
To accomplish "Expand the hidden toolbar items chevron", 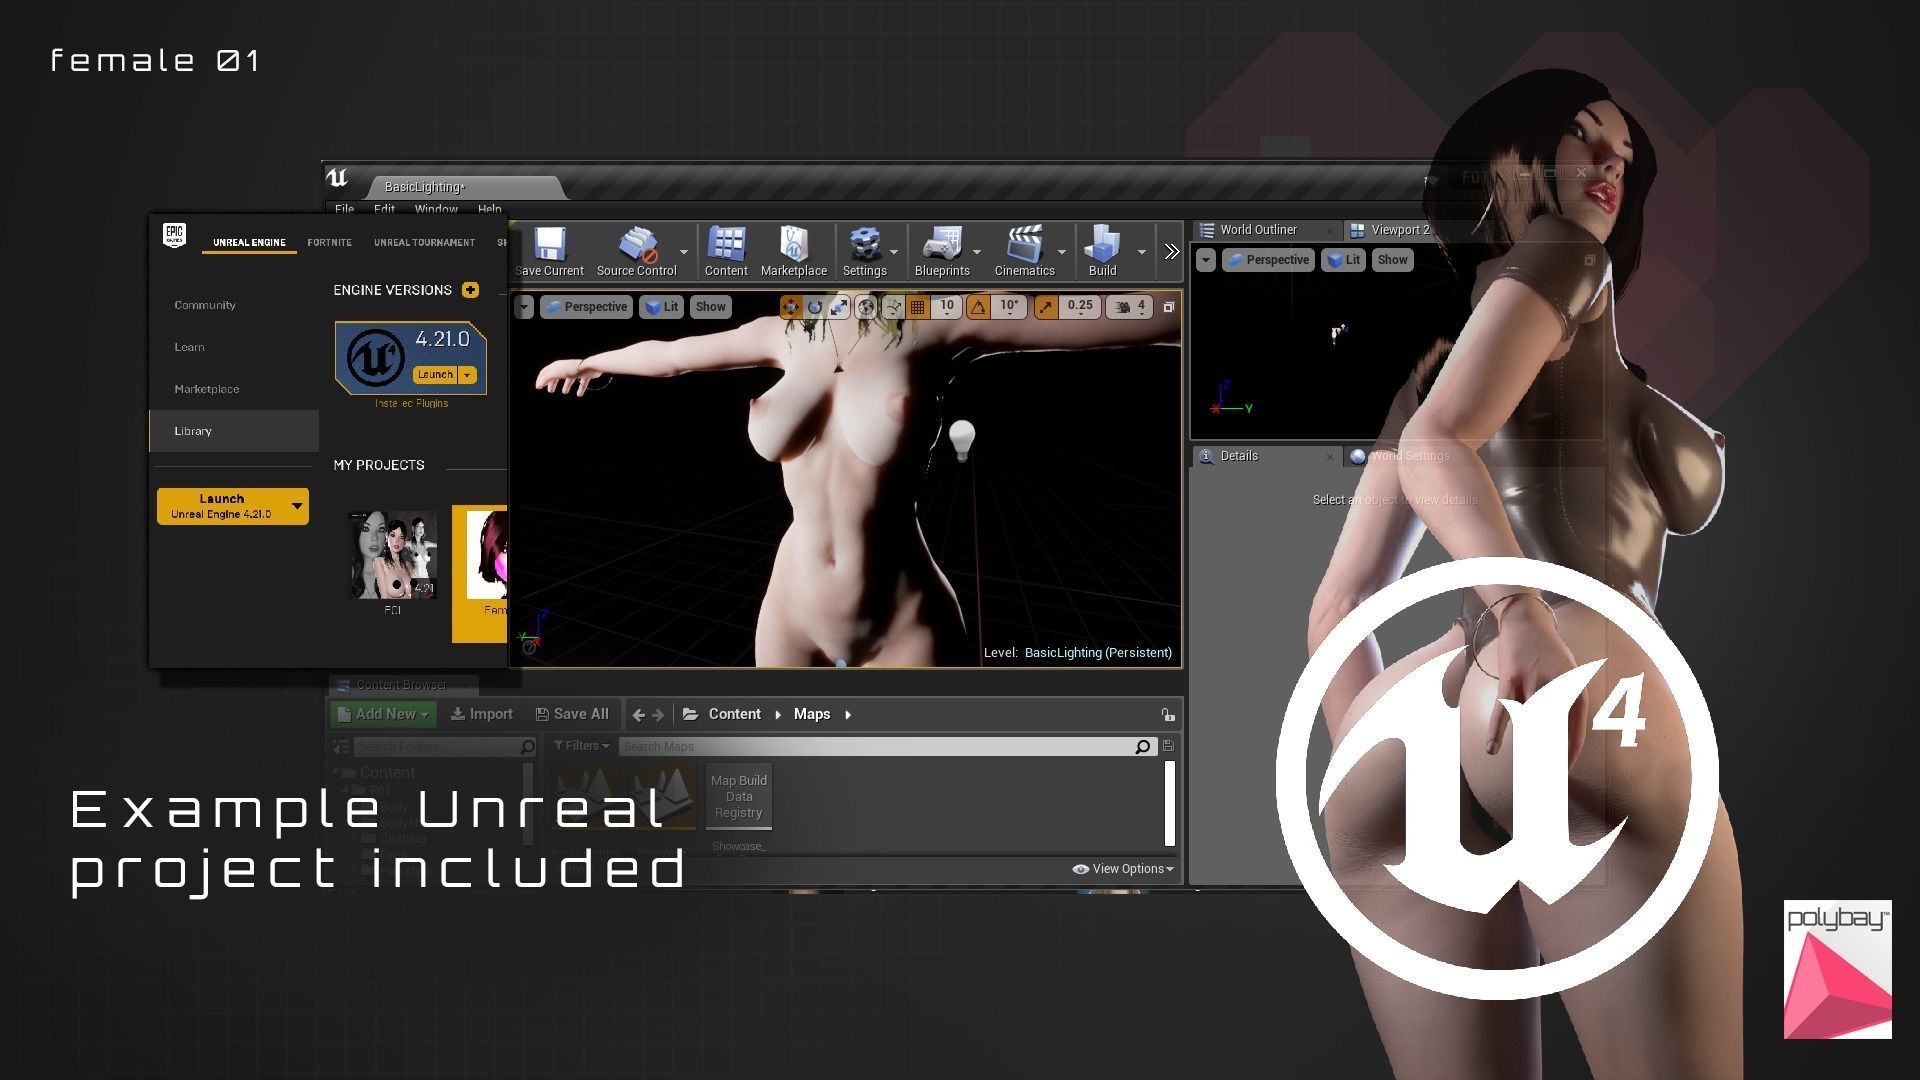I will (1171, 251).
